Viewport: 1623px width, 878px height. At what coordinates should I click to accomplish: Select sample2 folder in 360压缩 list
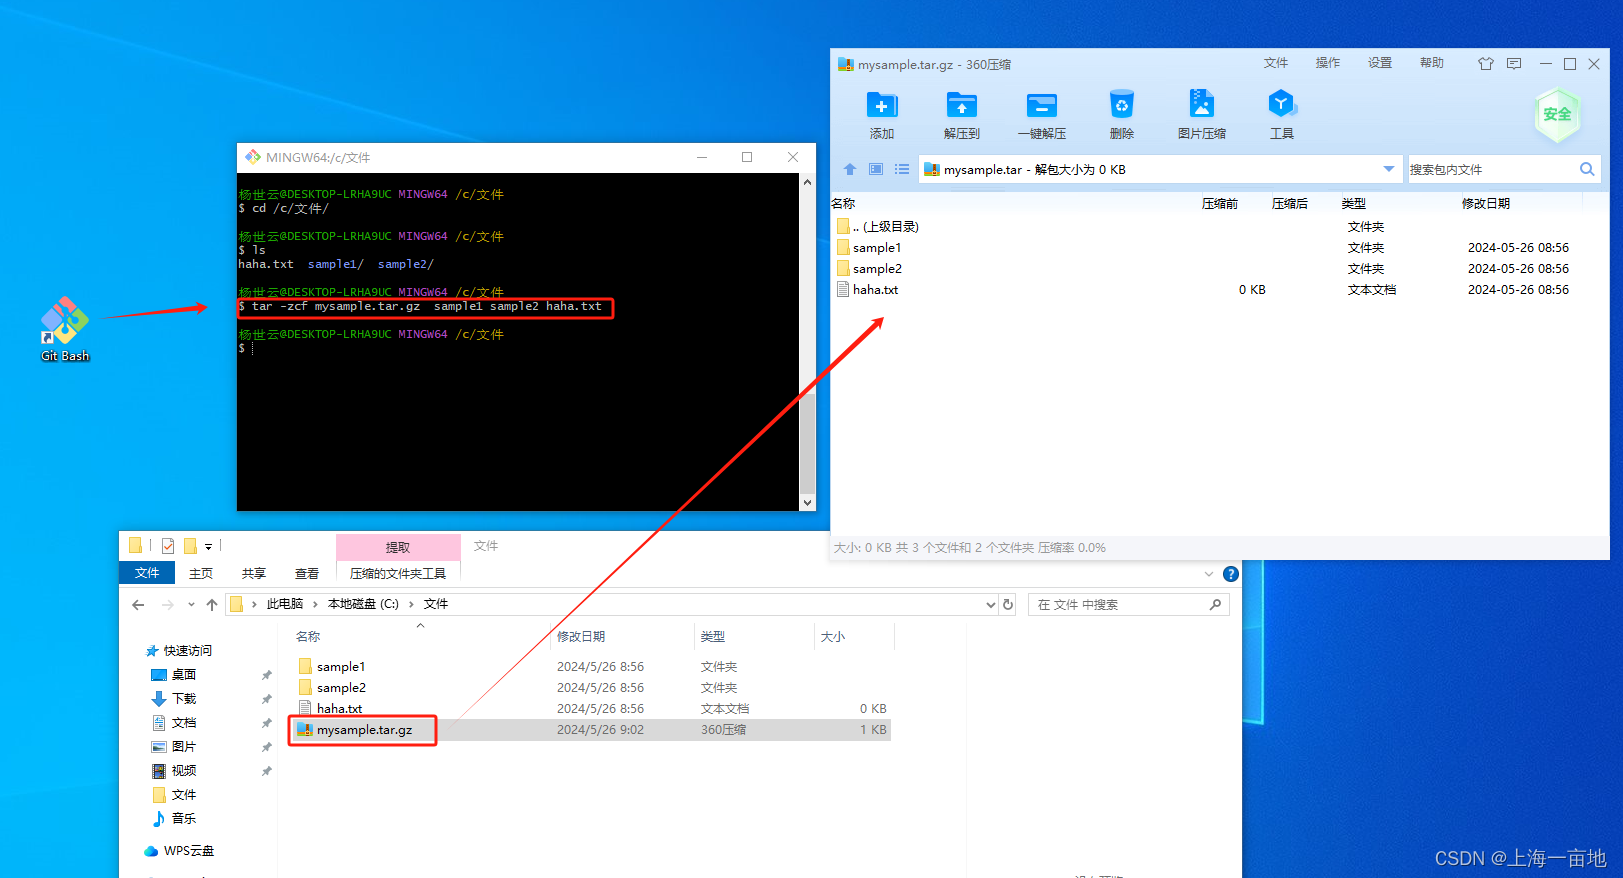1220,269
